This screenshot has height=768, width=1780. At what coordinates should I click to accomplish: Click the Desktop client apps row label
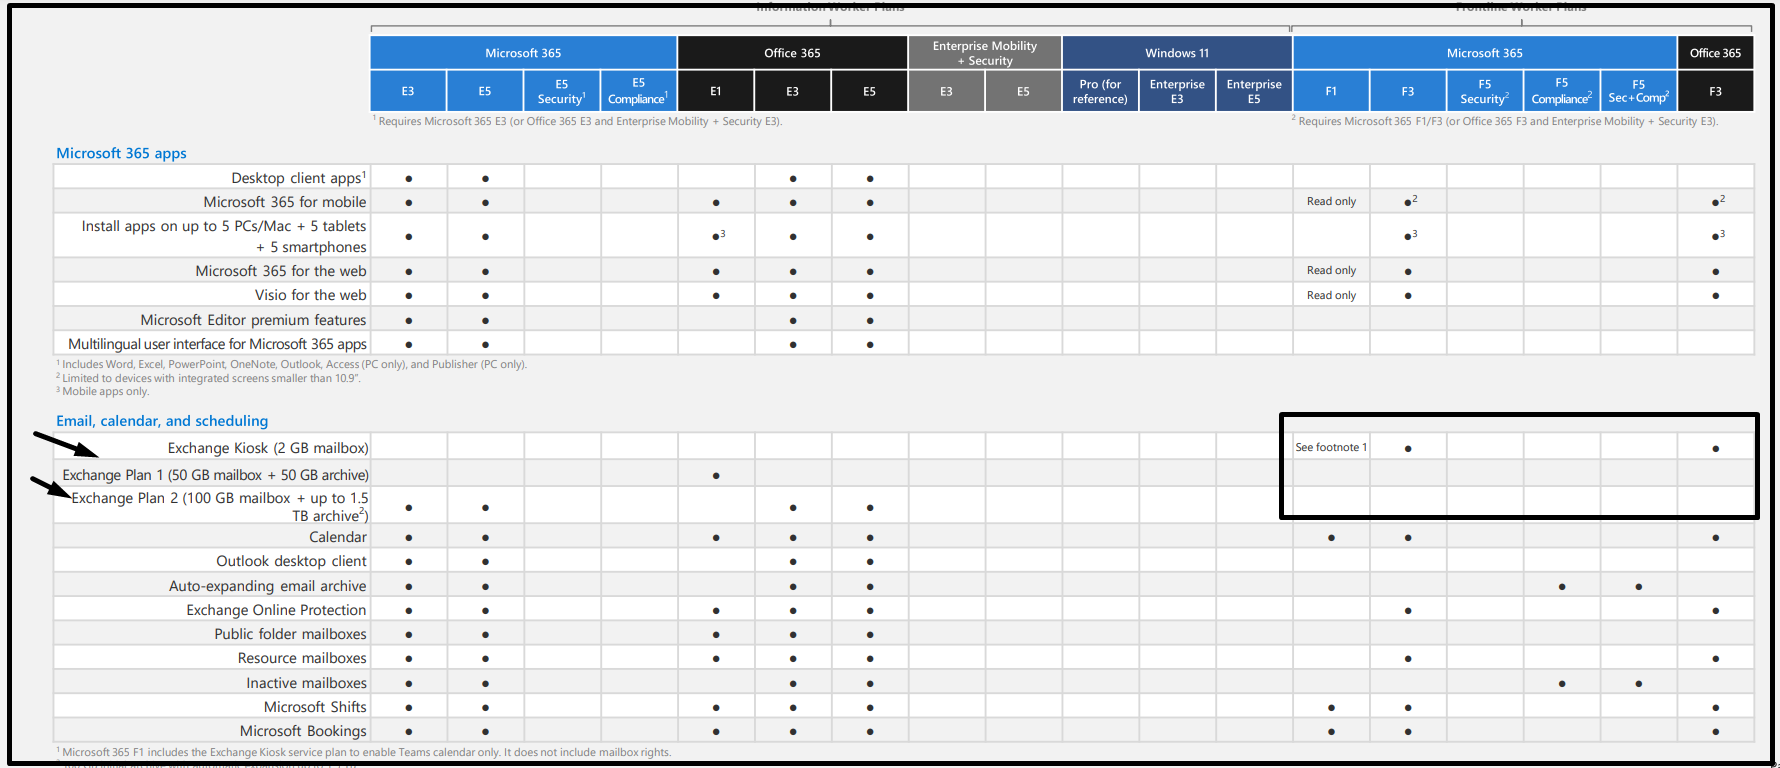pos(299,178)
